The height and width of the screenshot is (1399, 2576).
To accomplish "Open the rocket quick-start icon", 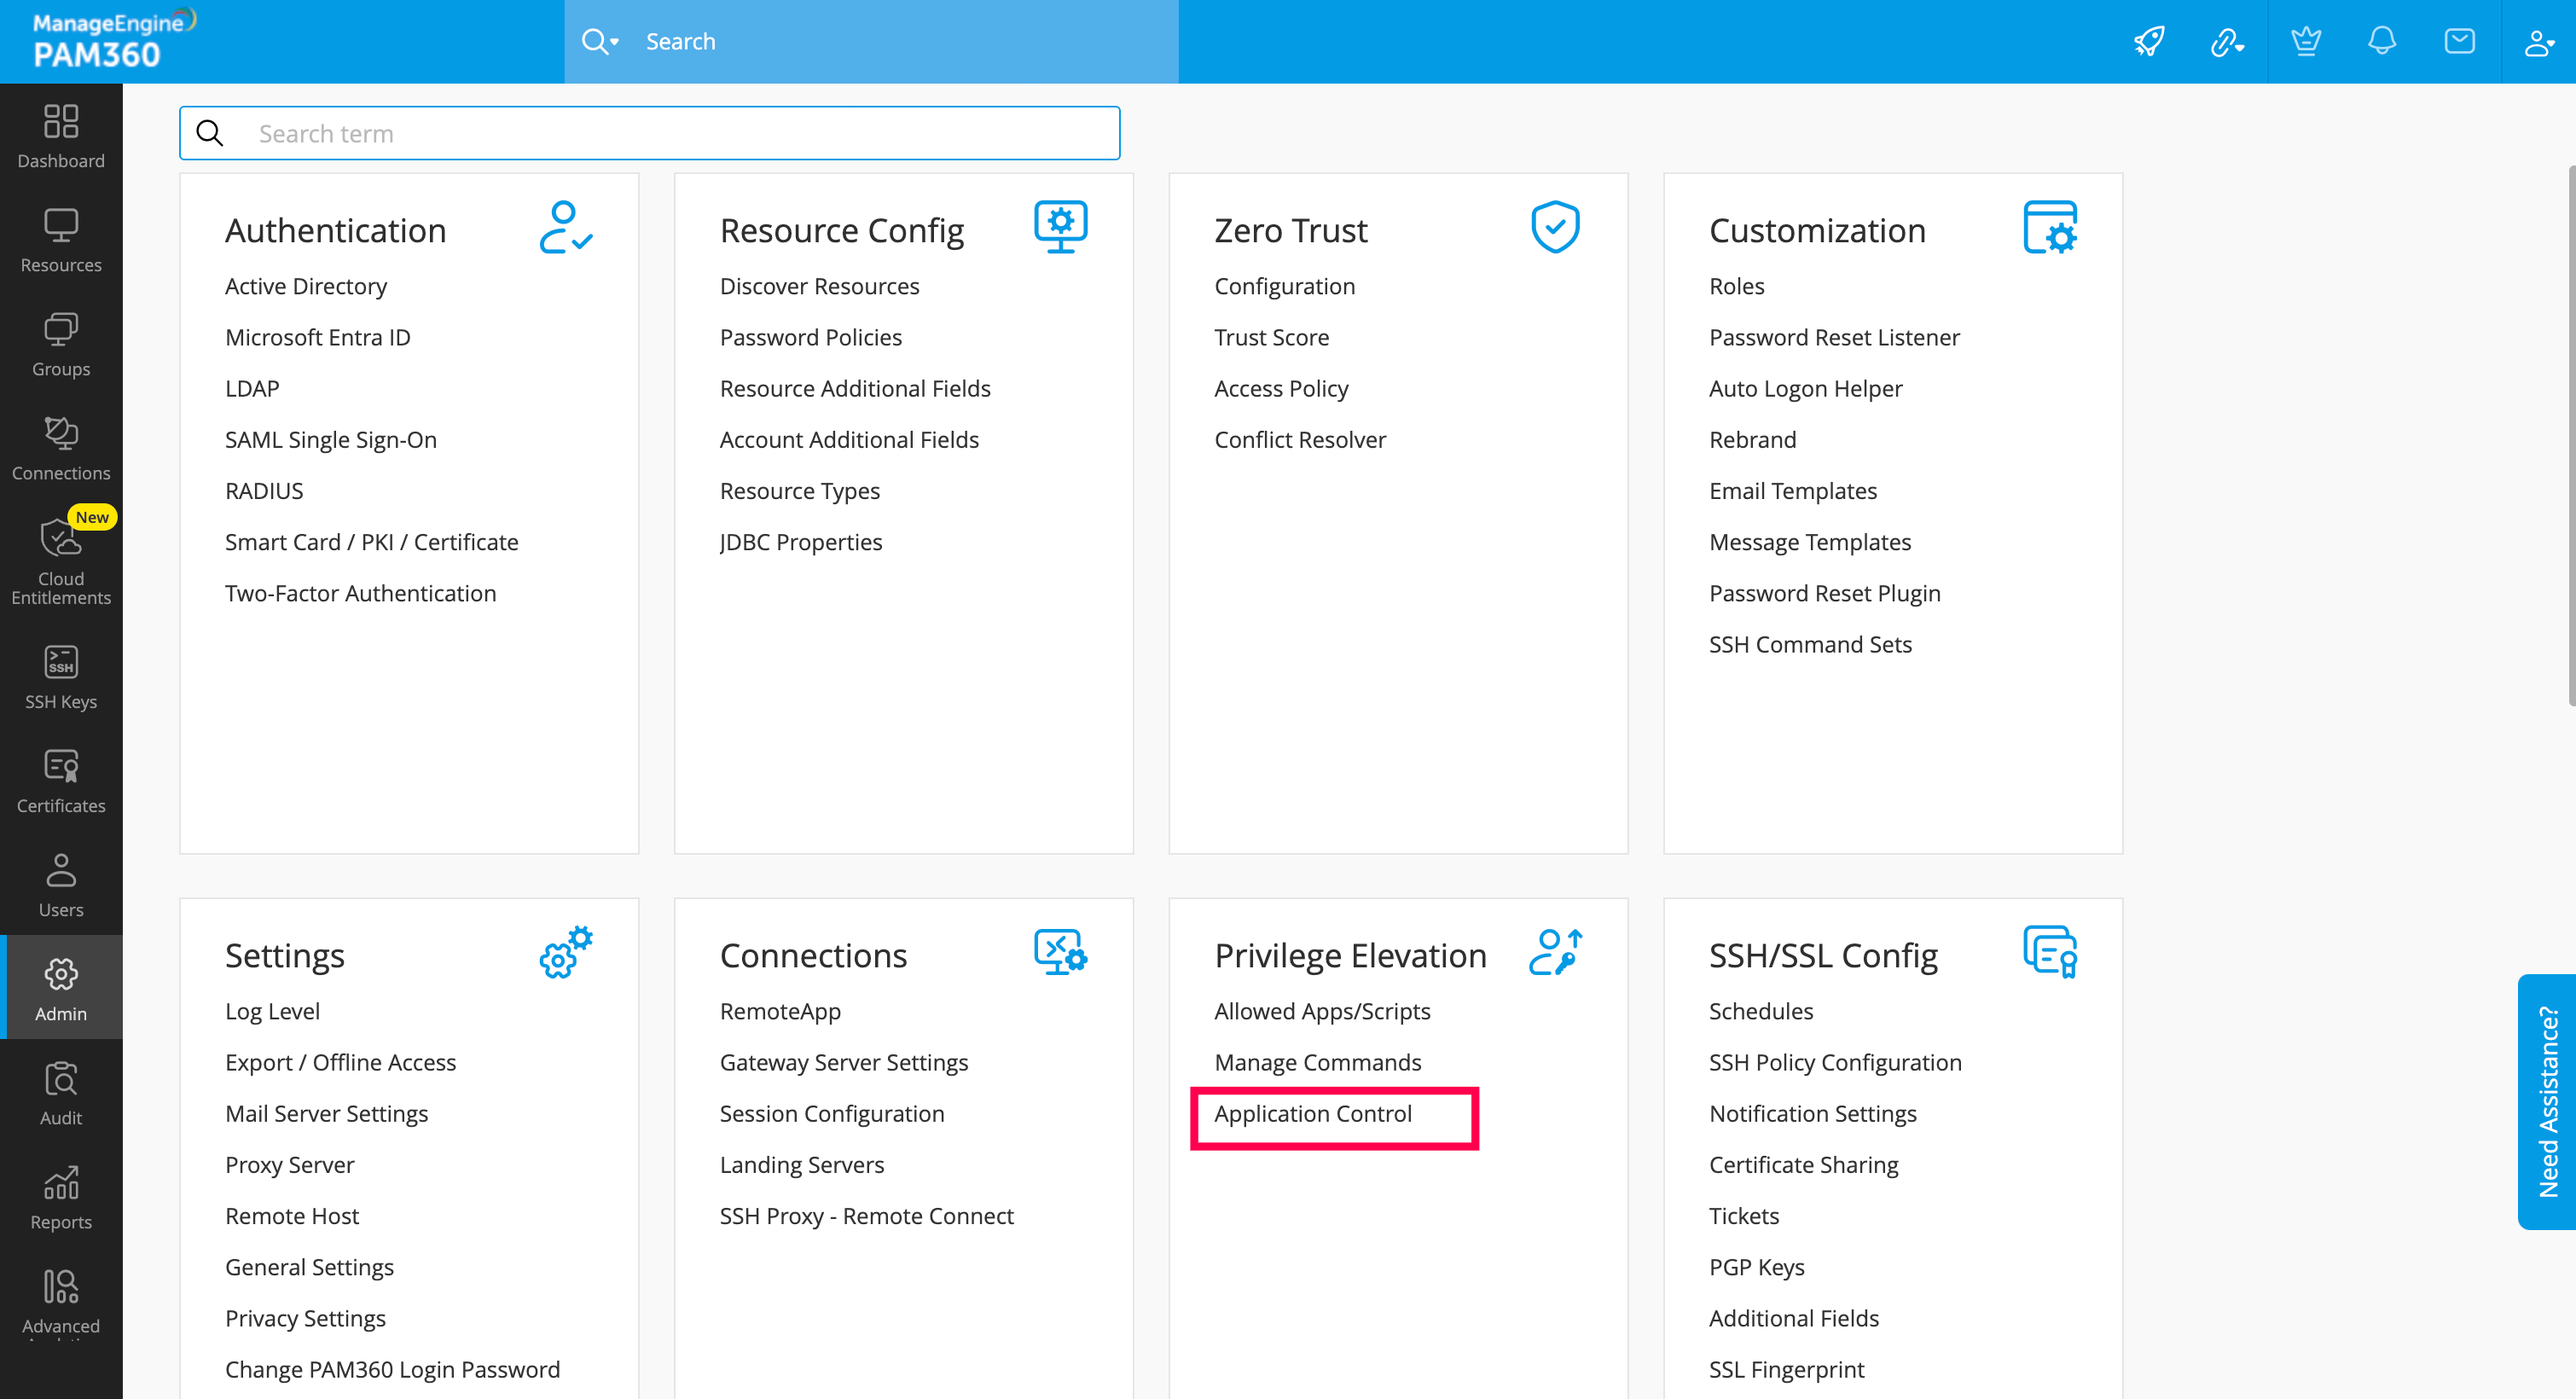I will click(2149, 41).
